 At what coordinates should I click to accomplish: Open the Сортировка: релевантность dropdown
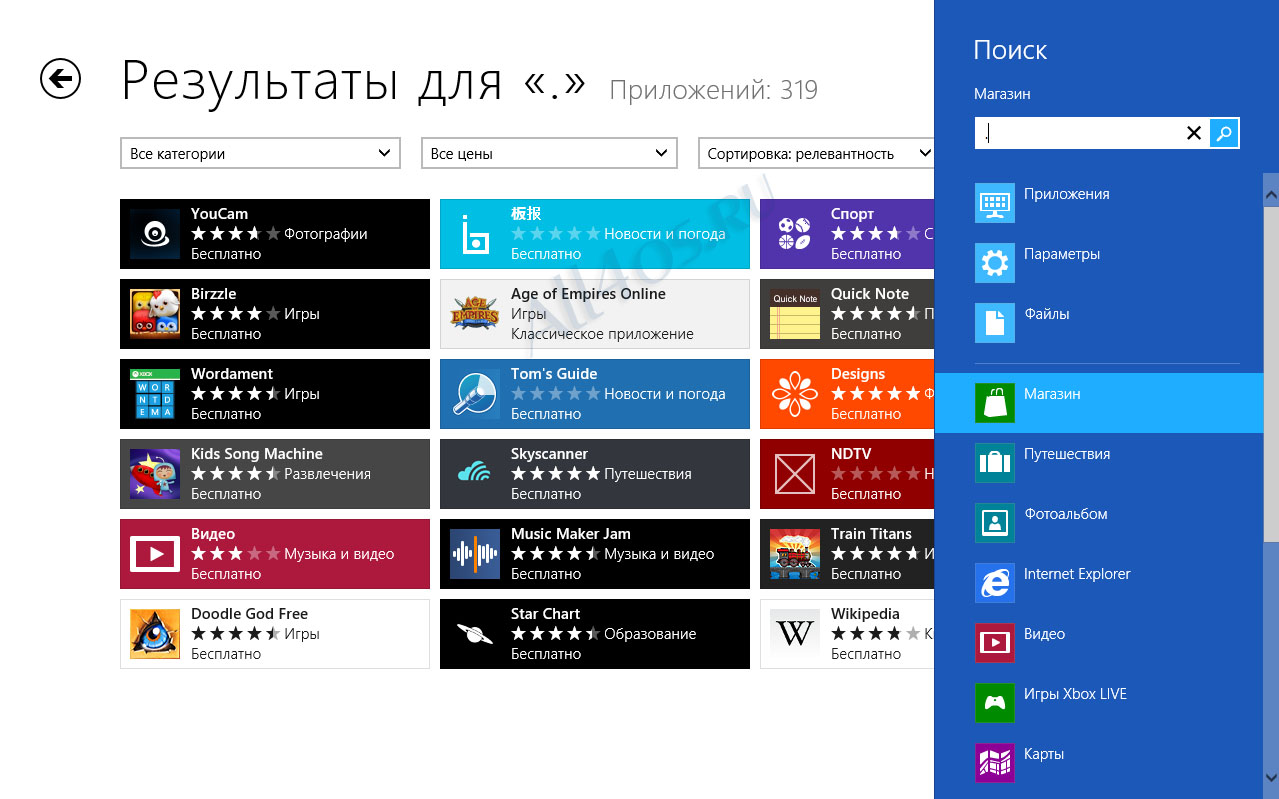pyautogui.click(x=816, y=153)
